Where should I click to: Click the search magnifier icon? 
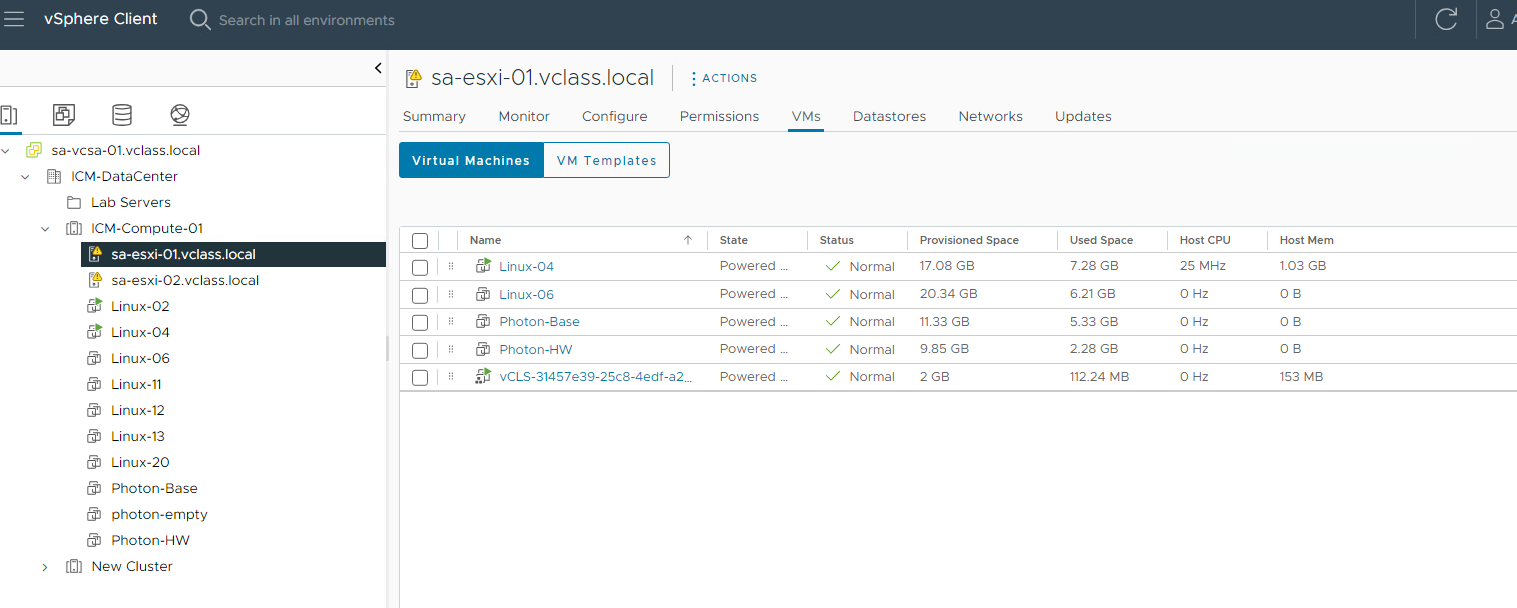200,19
